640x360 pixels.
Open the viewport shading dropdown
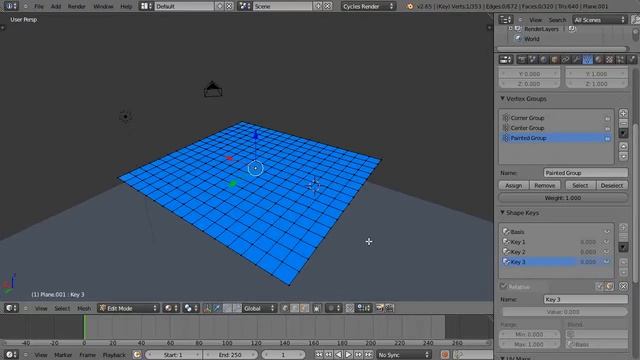[171, 308]
